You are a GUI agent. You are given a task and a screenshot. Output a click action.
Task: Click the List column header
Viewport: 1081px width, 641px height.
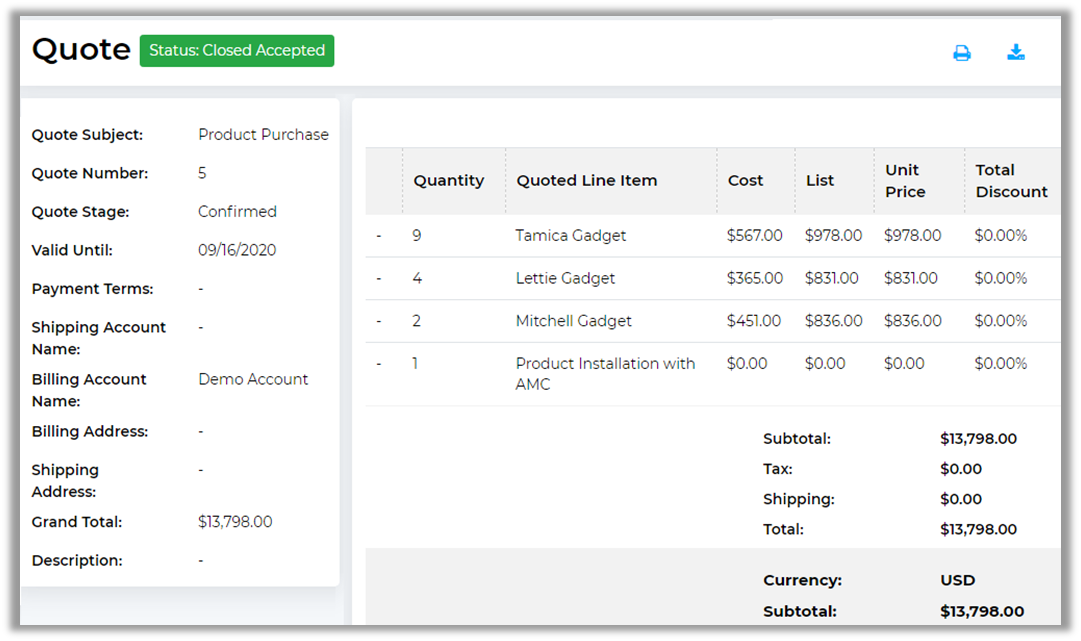tap(819, 181)
